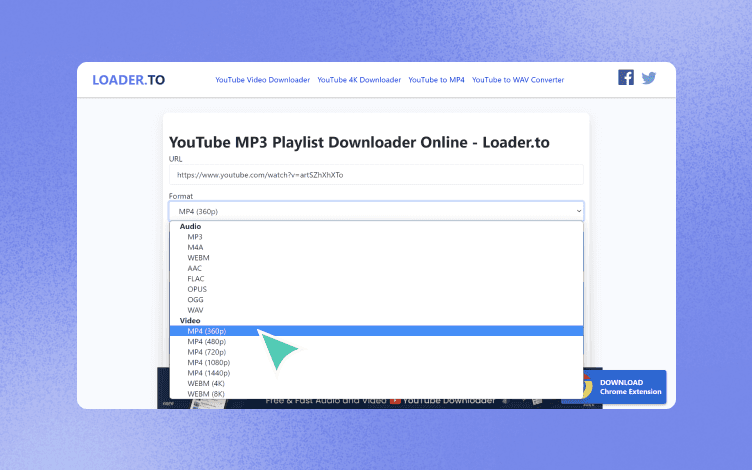Select WEBM (4K) video option
752x470 pixels.
(376, 384)
